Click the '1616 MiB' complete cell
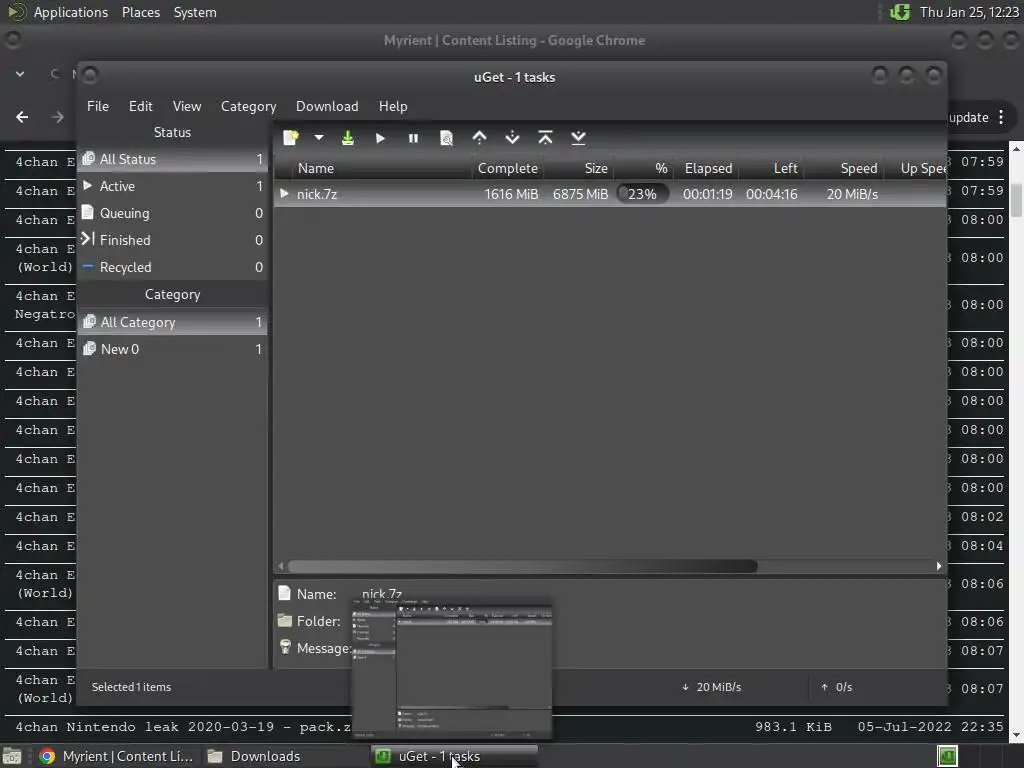The image size is (1024, 768). click(x=511, y=194)
